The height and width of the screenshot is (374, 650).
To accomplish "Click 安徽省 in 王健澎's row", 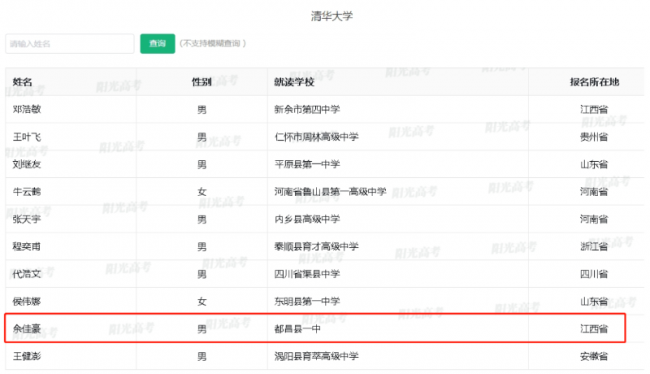I will pos(594,356).
